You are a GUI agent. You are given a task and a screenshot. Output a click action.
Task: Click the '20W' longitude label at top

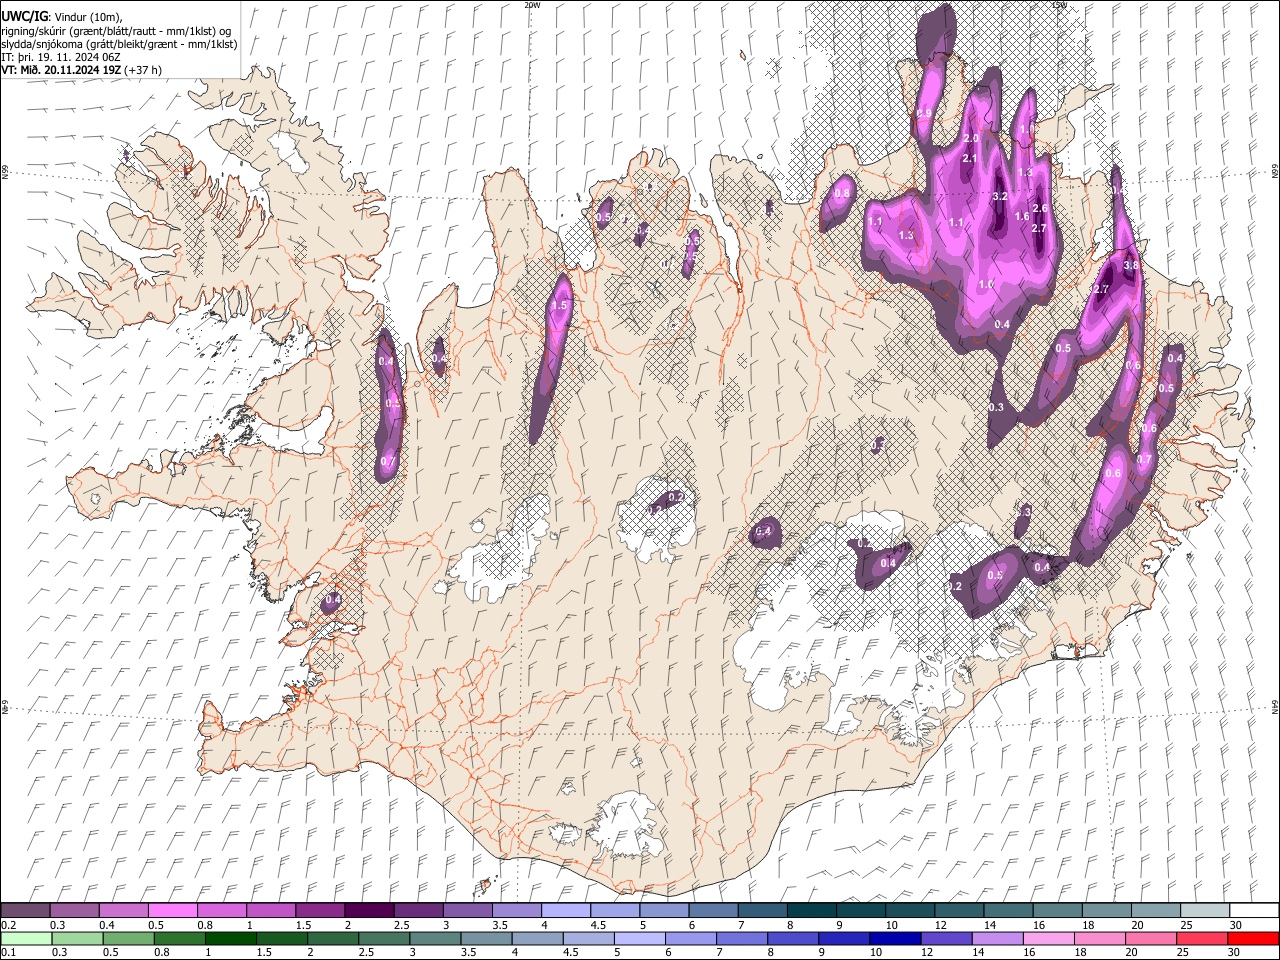pyautogui.click(x=532, y=5)
